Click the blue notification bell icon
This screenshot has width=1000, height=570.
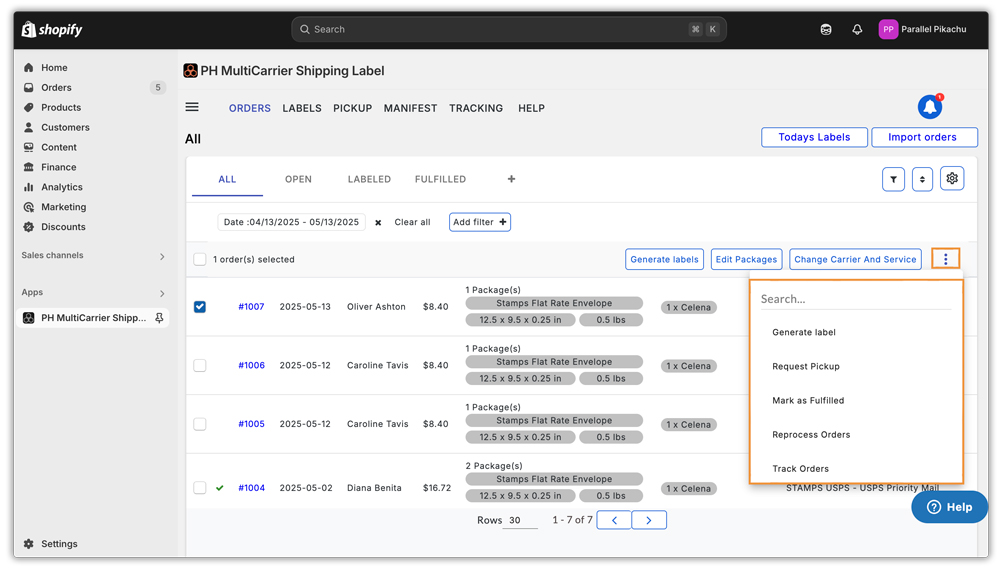point(930,107)
